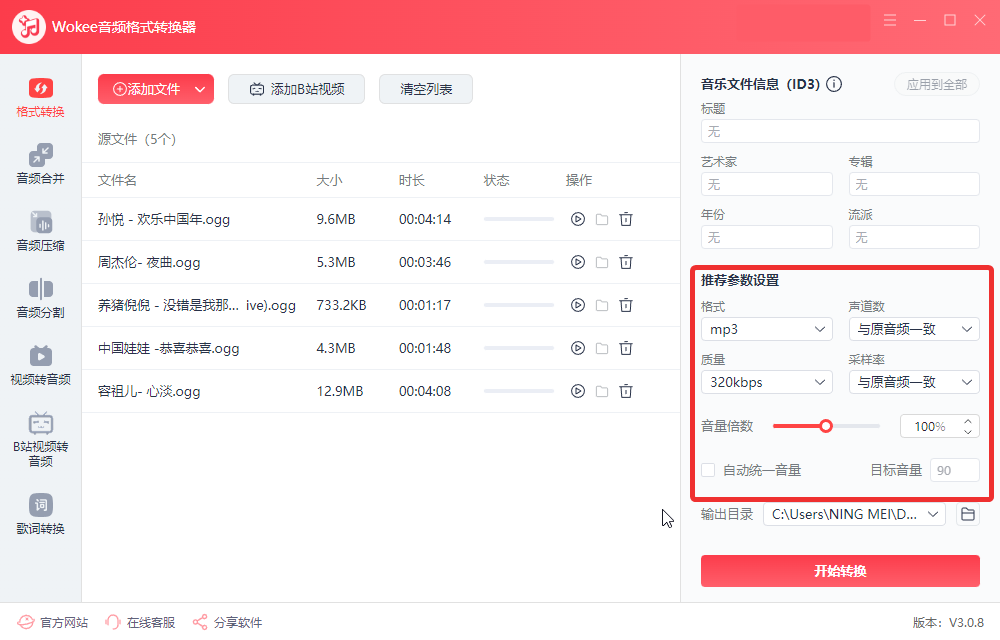Click the 流派 input field
The height and width of the screenshot is (640, 1000).
(x=914, y=237)
